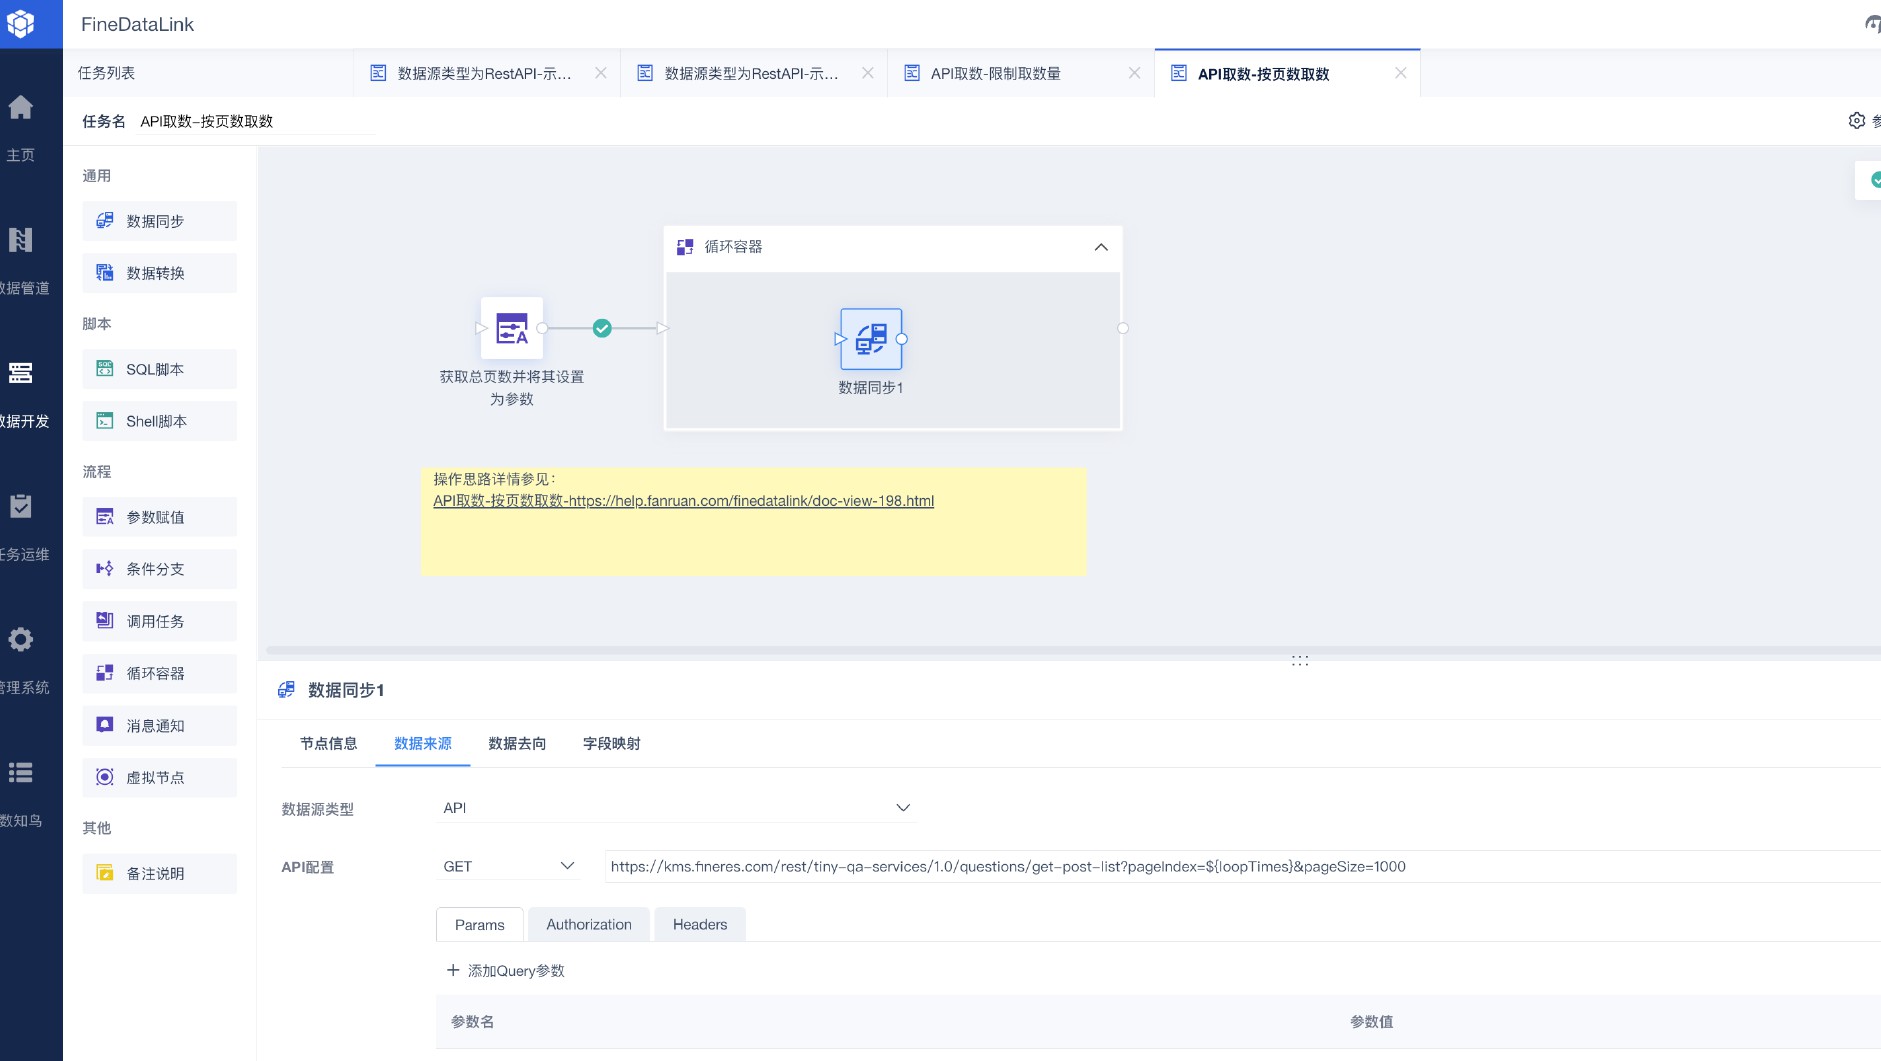The width and height of the screenshot is (1881, 1061).
Task: Close the second 数据源类型为RestAPI tab
Action: point(867,73)
